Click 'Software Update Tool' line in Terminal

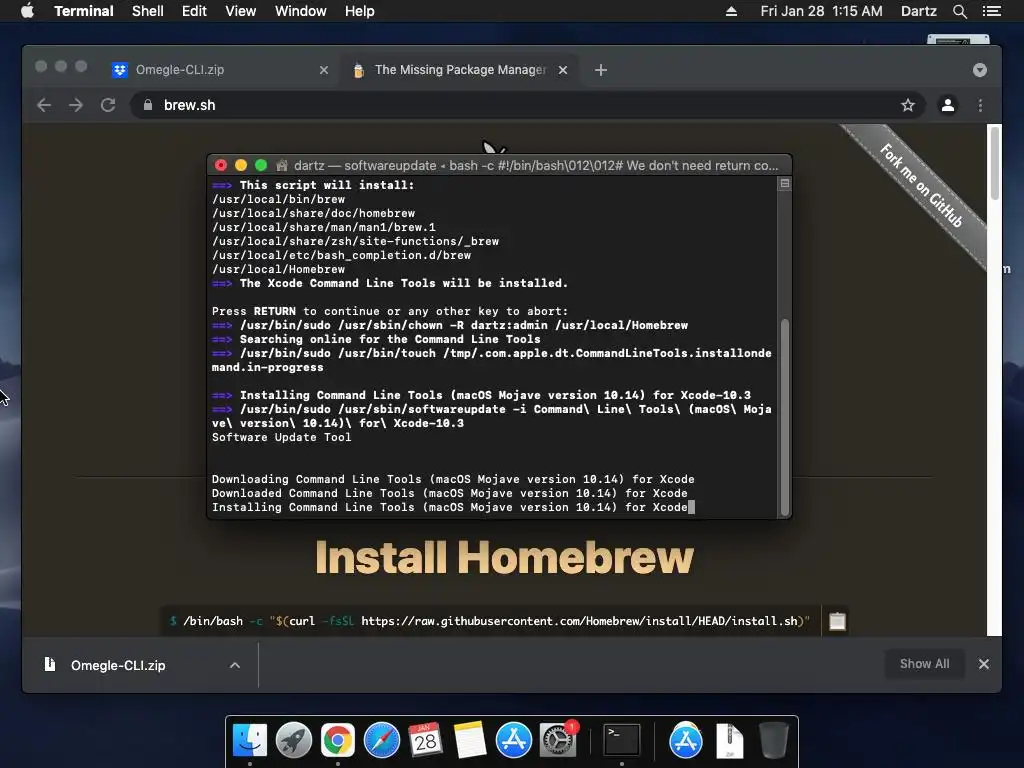click(x=281, y=438)
